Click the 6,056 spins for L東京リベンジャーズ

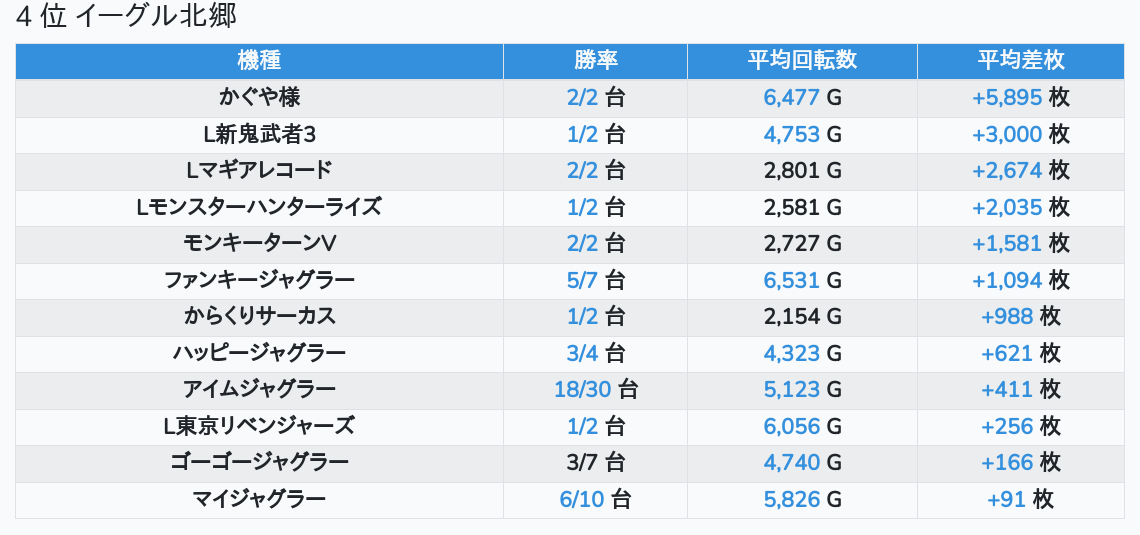coord(791,426)
